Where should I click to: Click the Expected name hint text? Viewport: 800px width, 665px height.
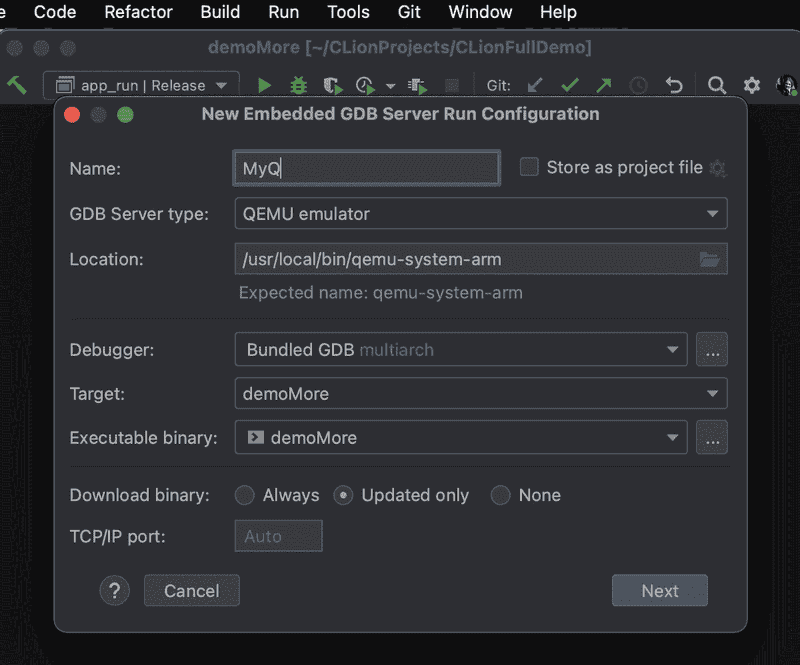[x=381, y=293]
